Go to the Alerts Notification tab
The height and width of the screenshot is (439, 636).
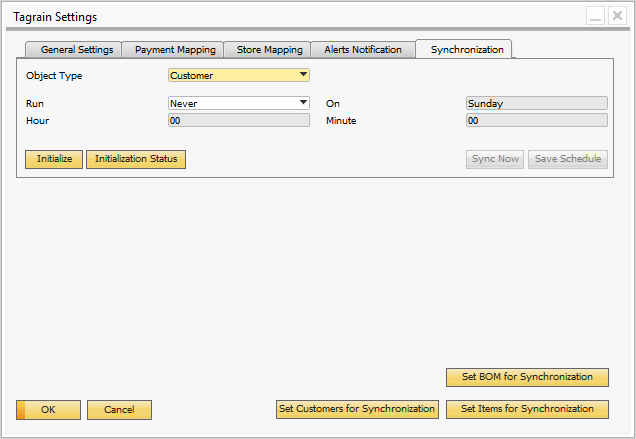[362, 50]
